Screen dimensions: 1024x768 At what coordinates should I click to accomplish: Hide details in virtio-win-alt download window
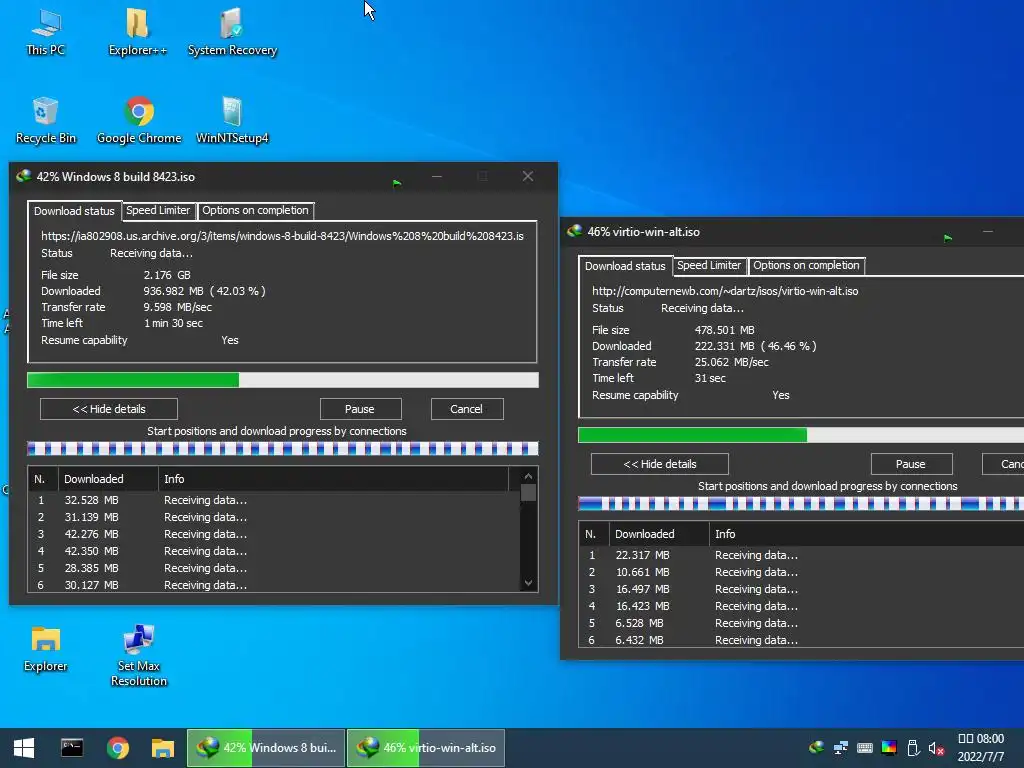tap(660, 464)
